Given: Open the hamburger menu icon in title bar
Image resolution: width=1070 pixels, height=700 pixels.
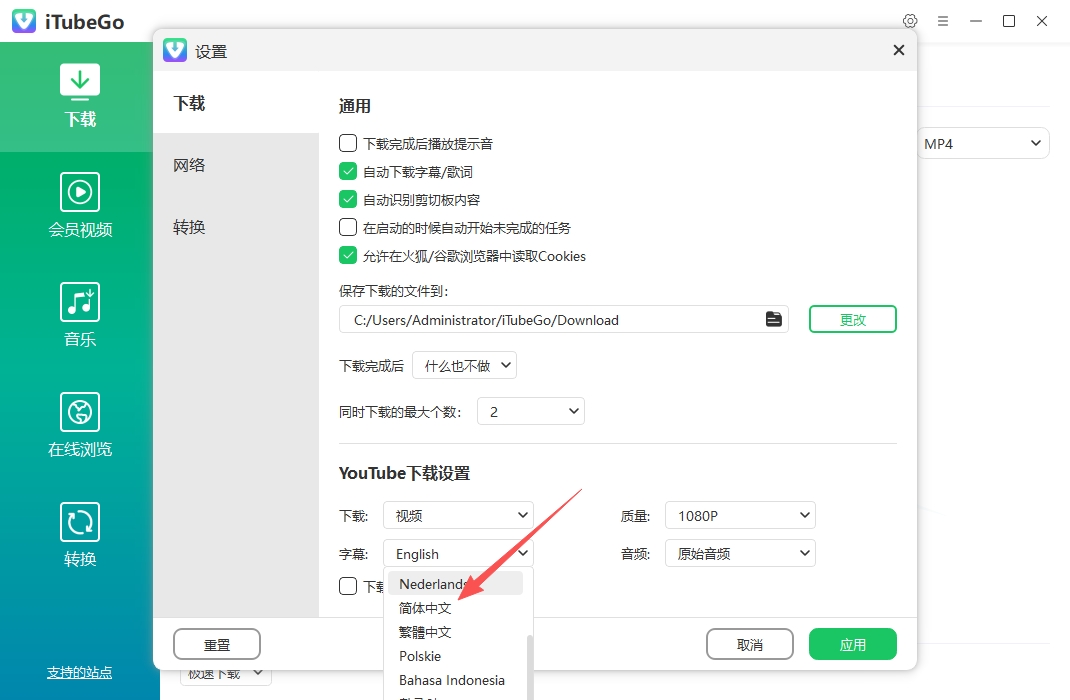Looking at the screenshot, I should click(x=943, y=21).
